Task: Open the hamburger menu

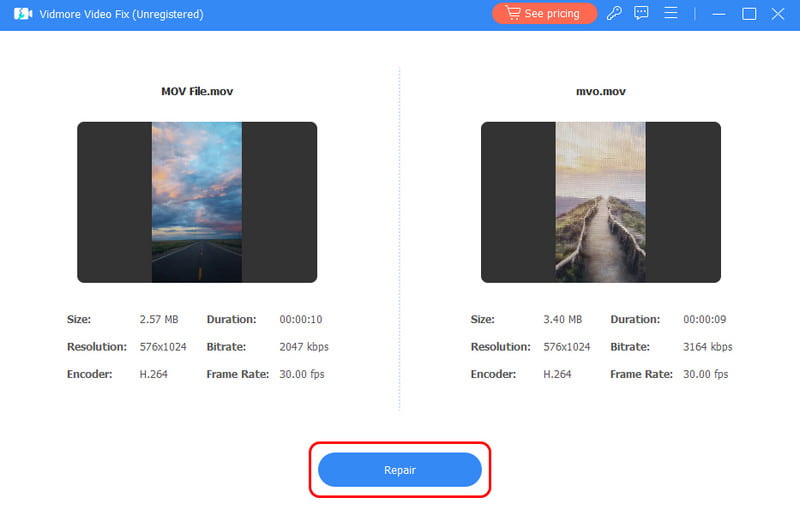Action: click(671, 14)
